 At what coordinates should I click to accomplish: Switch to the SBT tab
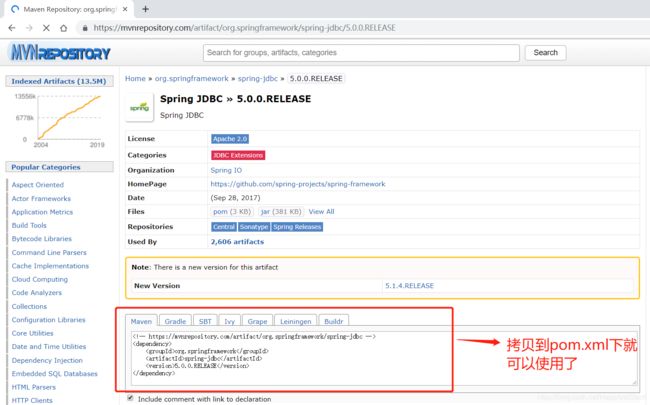tap(205, 321)
